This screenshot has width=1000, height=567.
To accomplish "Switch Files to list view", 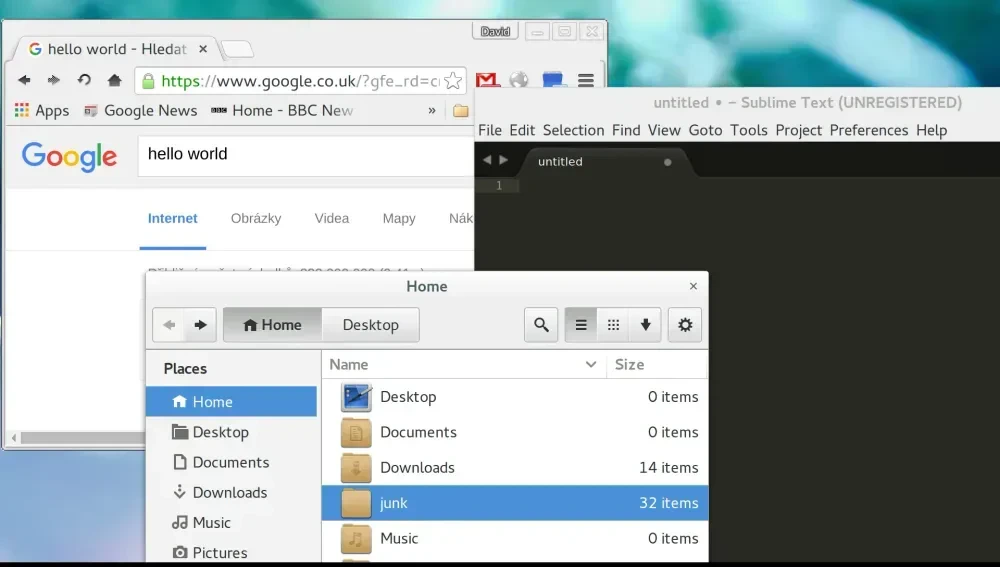I will click(x=581, y=325).
